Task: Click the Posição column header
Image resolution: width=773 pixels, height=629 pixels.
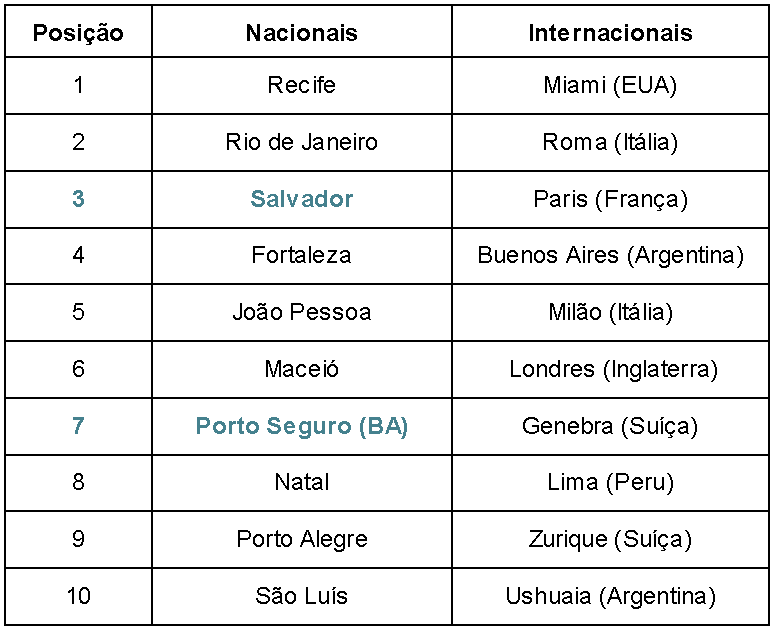Action: tap(78, 33)
